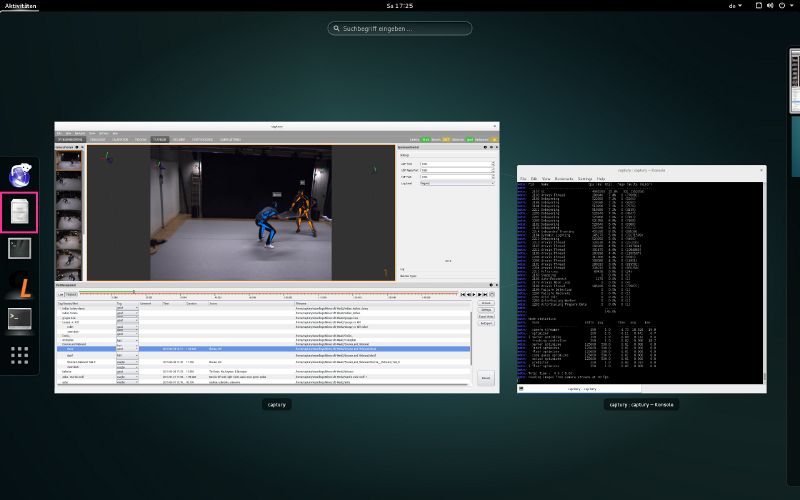Open the terminal prompt icon in dock

(x=20, y=319)
